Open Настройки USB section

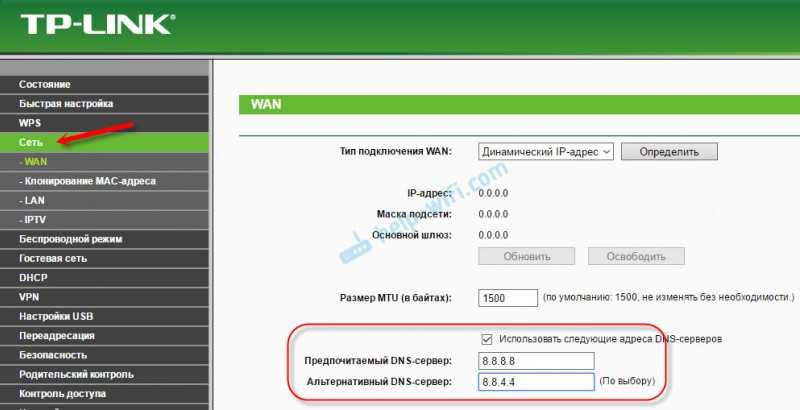104,316
